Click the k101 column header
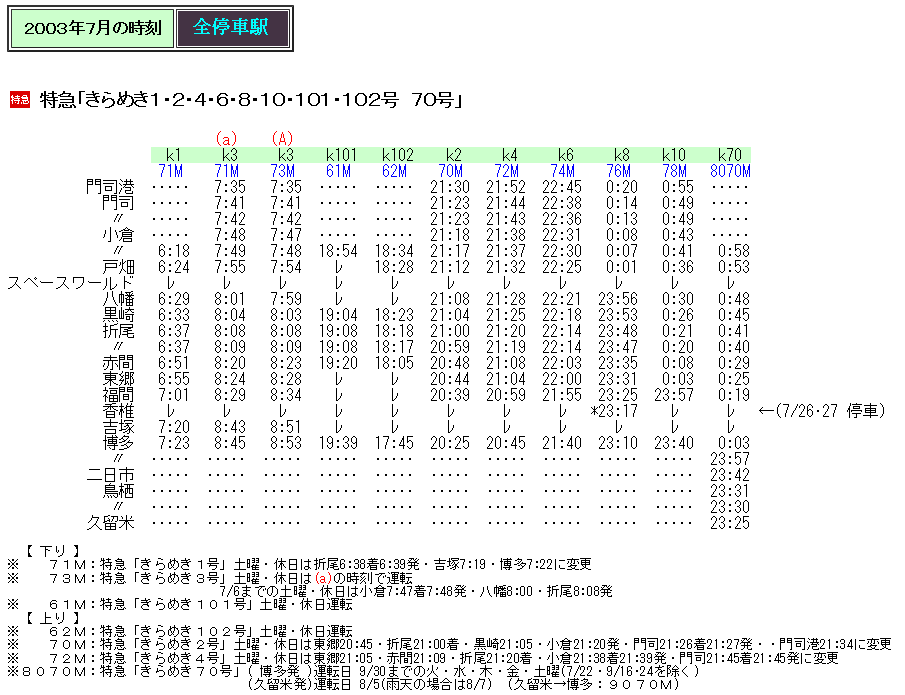This screenshot has height=695, width=905. click(341, 155)
